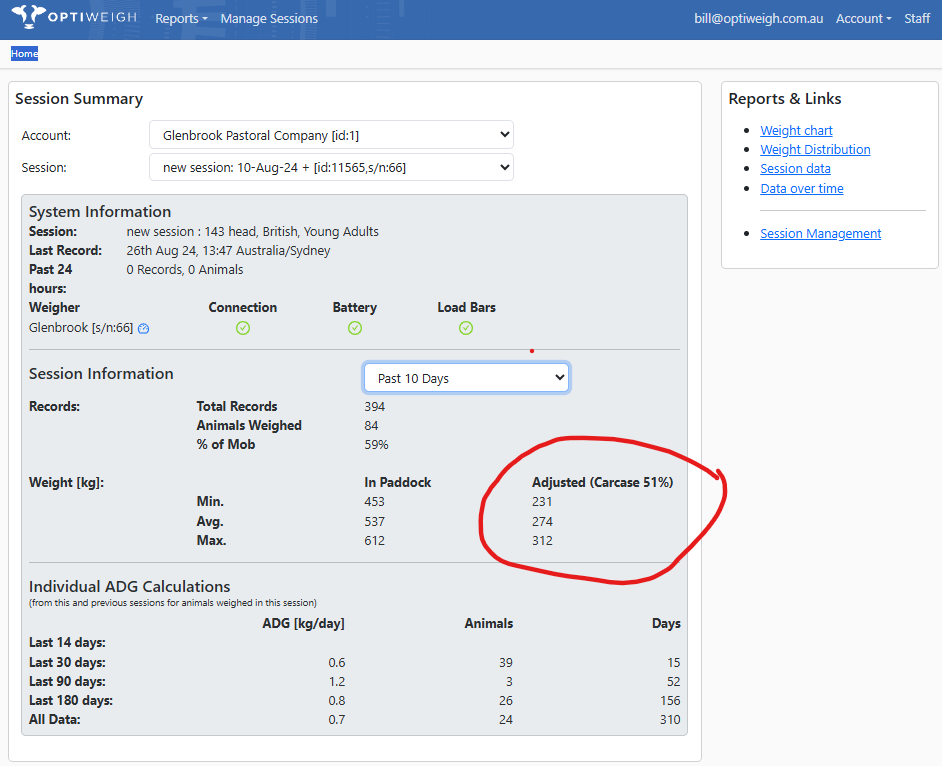
Task: Click the bill@optiweigh.com.au user email
Action: point(759,19)
